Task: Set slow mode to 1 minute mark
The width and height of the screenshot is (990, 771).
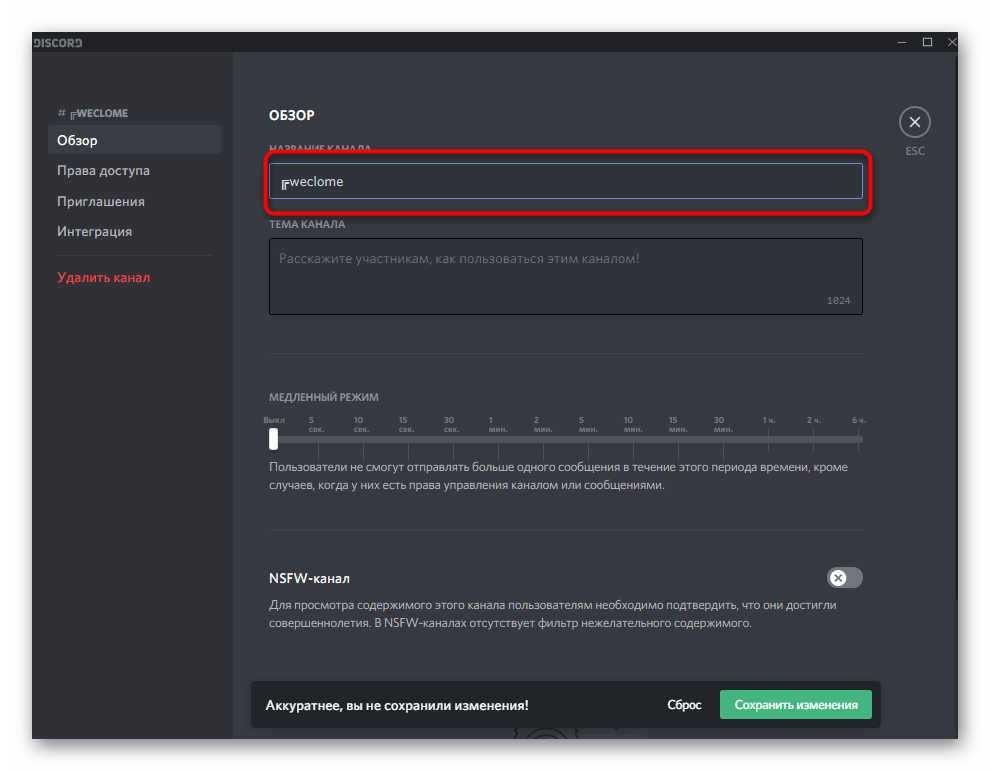Action: (491, 439)
